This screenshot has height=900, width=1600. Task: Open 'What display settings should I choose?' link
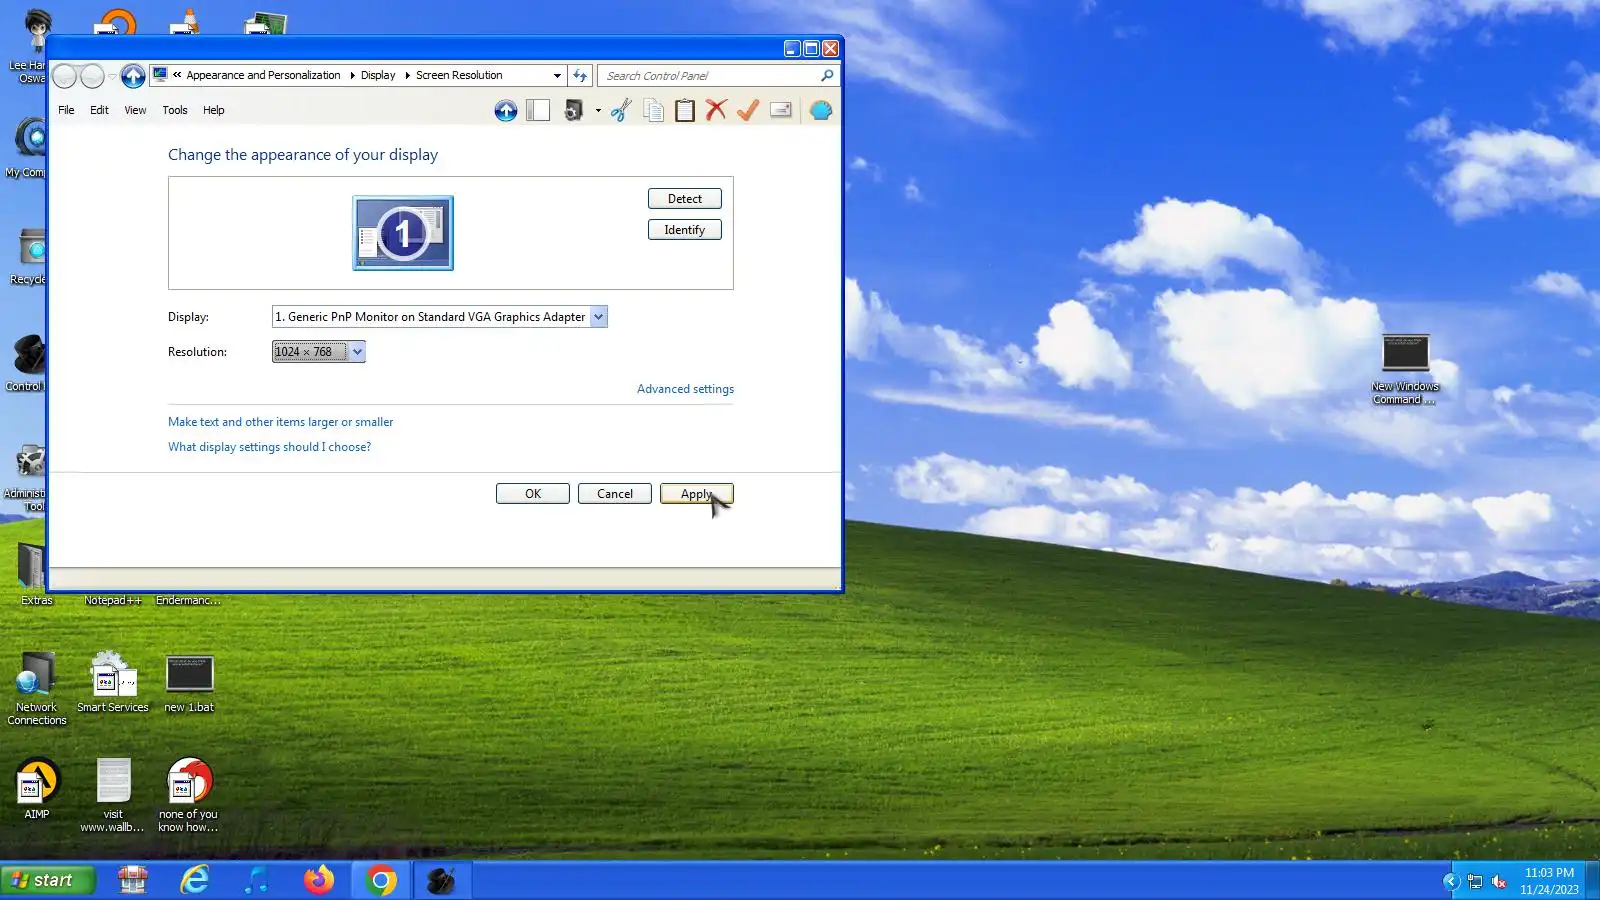pos(269,447)
